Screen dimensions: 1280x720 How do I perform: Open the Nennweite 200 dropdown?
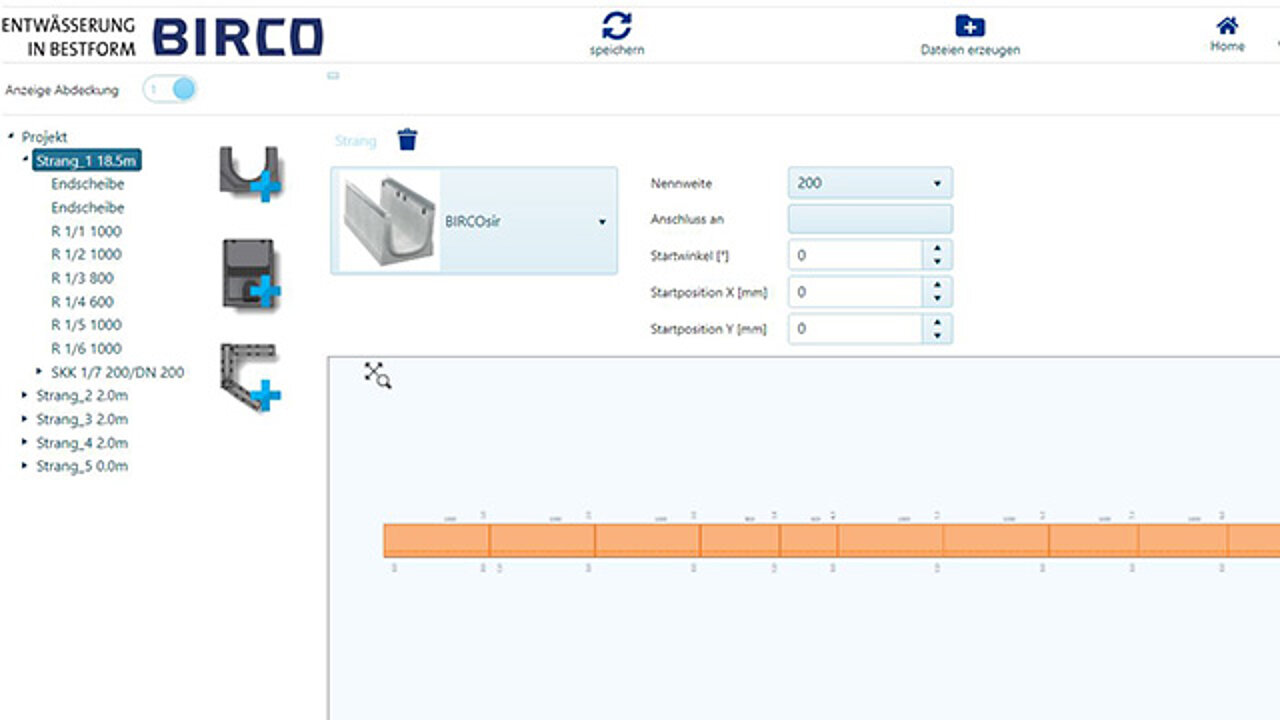[x=870, y=183]
